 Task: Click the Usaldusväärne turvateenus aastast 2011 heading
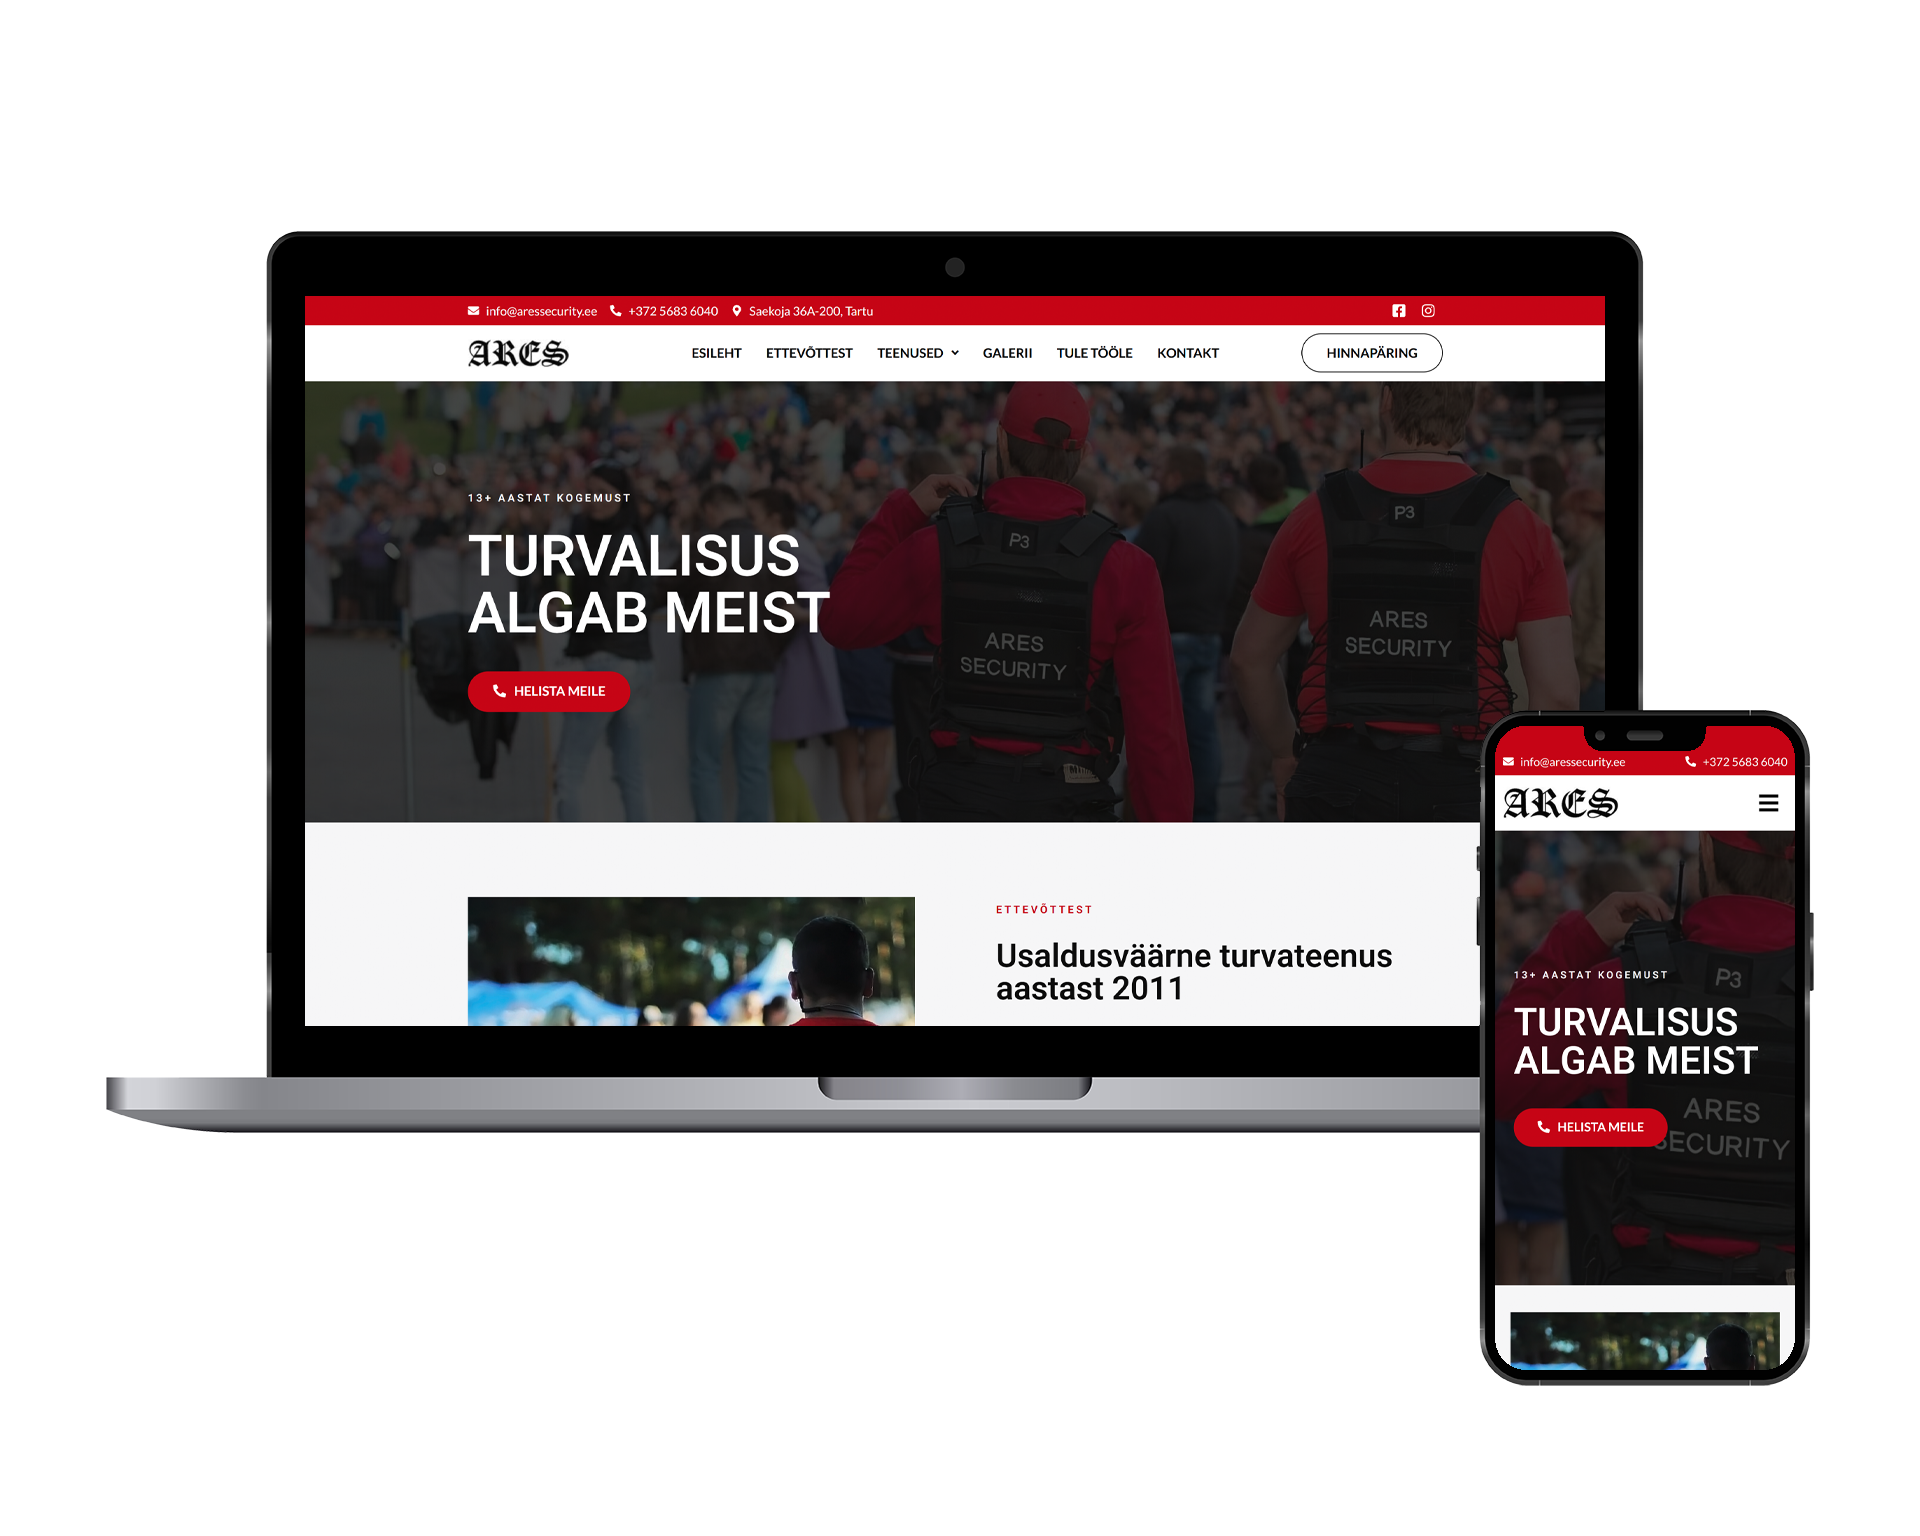coord(1193,972)
